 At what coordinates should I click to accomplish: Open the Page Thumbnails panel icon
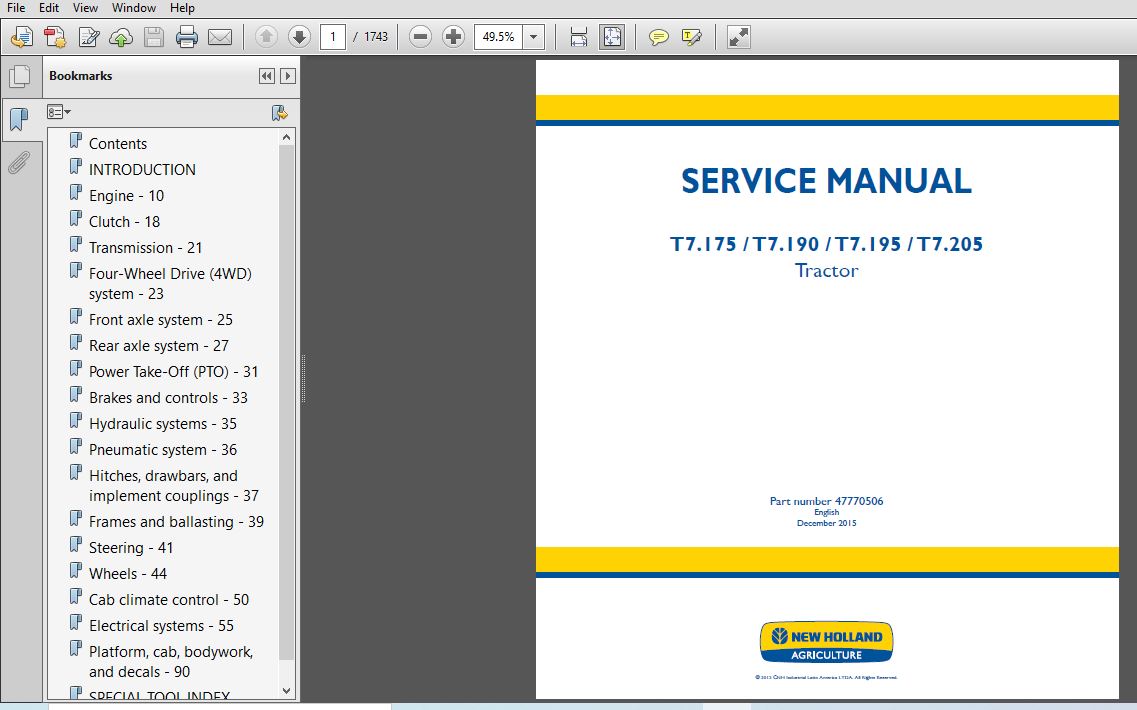pos(20,76)
